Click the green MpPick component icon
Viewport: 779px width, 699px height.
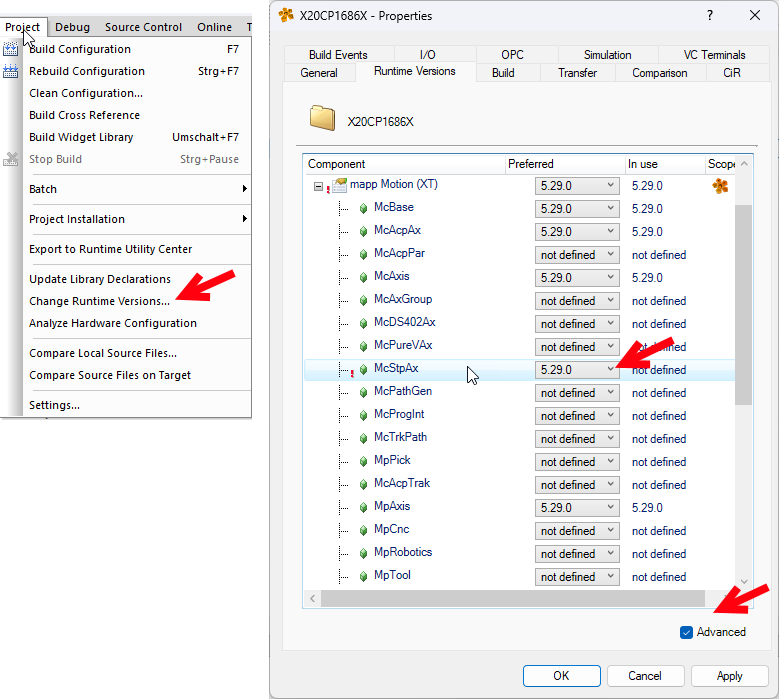(x=364, y=461)
